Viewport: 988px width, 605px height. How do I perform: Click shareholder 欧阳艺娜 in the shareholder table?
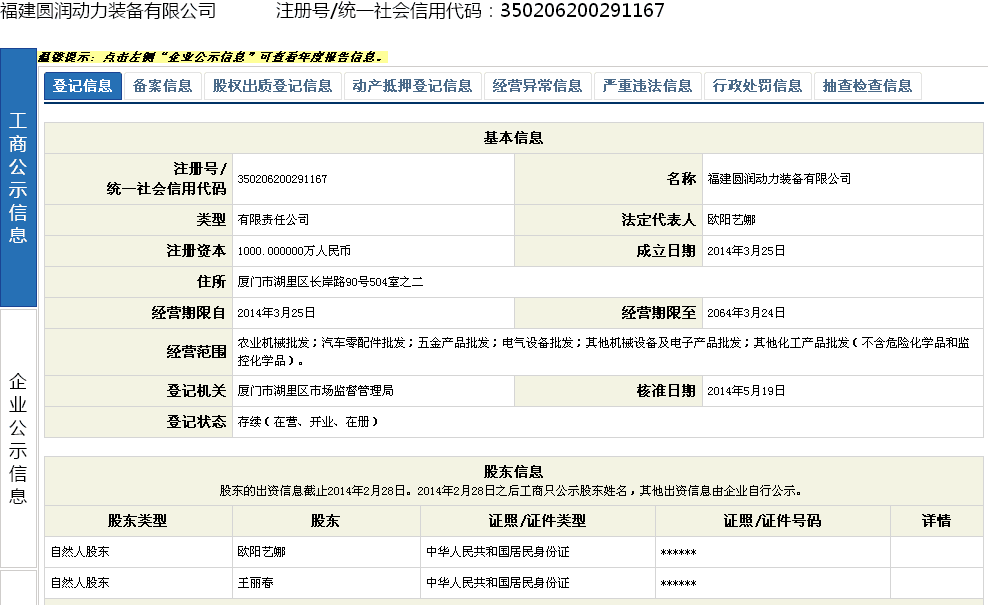point(261,552)
